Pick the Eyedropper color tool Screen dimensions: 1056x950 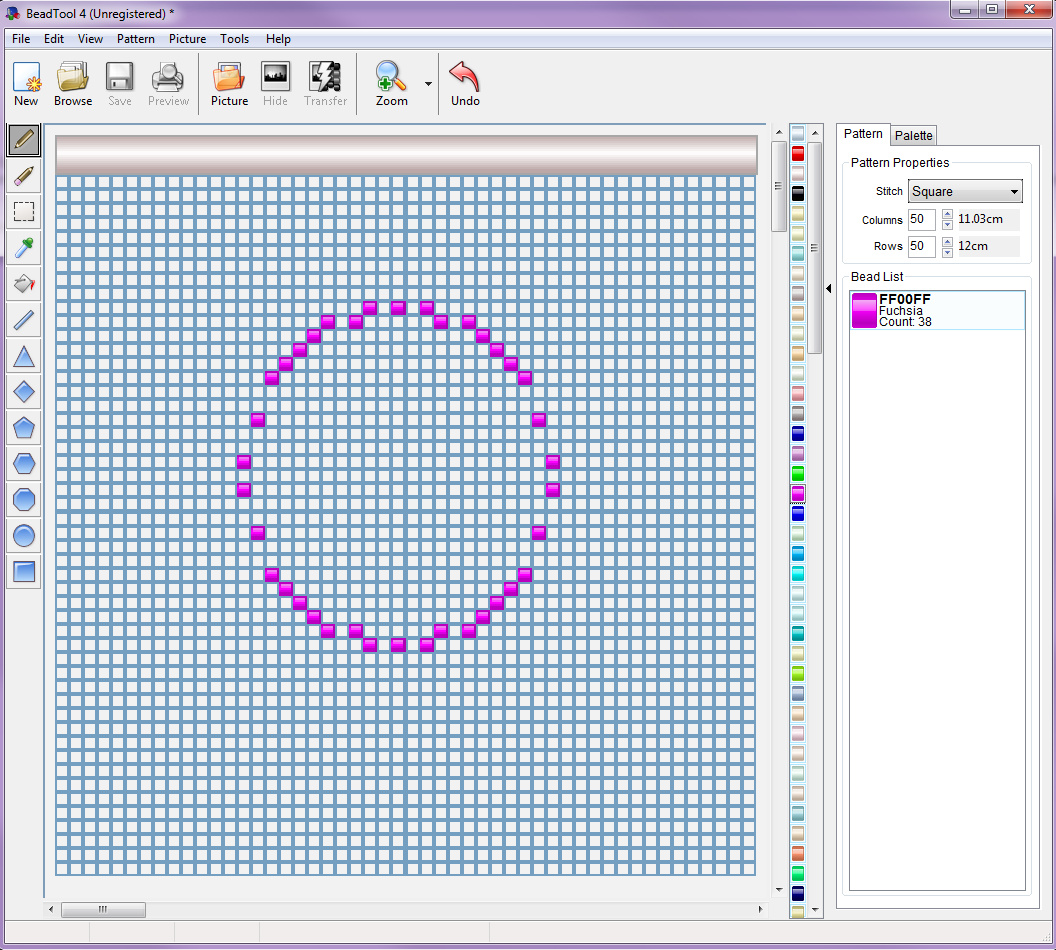coord(24,248)
